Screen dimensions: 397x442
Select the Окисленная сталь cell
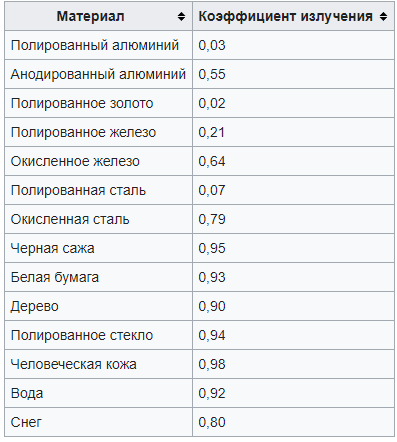coord(98,219)
